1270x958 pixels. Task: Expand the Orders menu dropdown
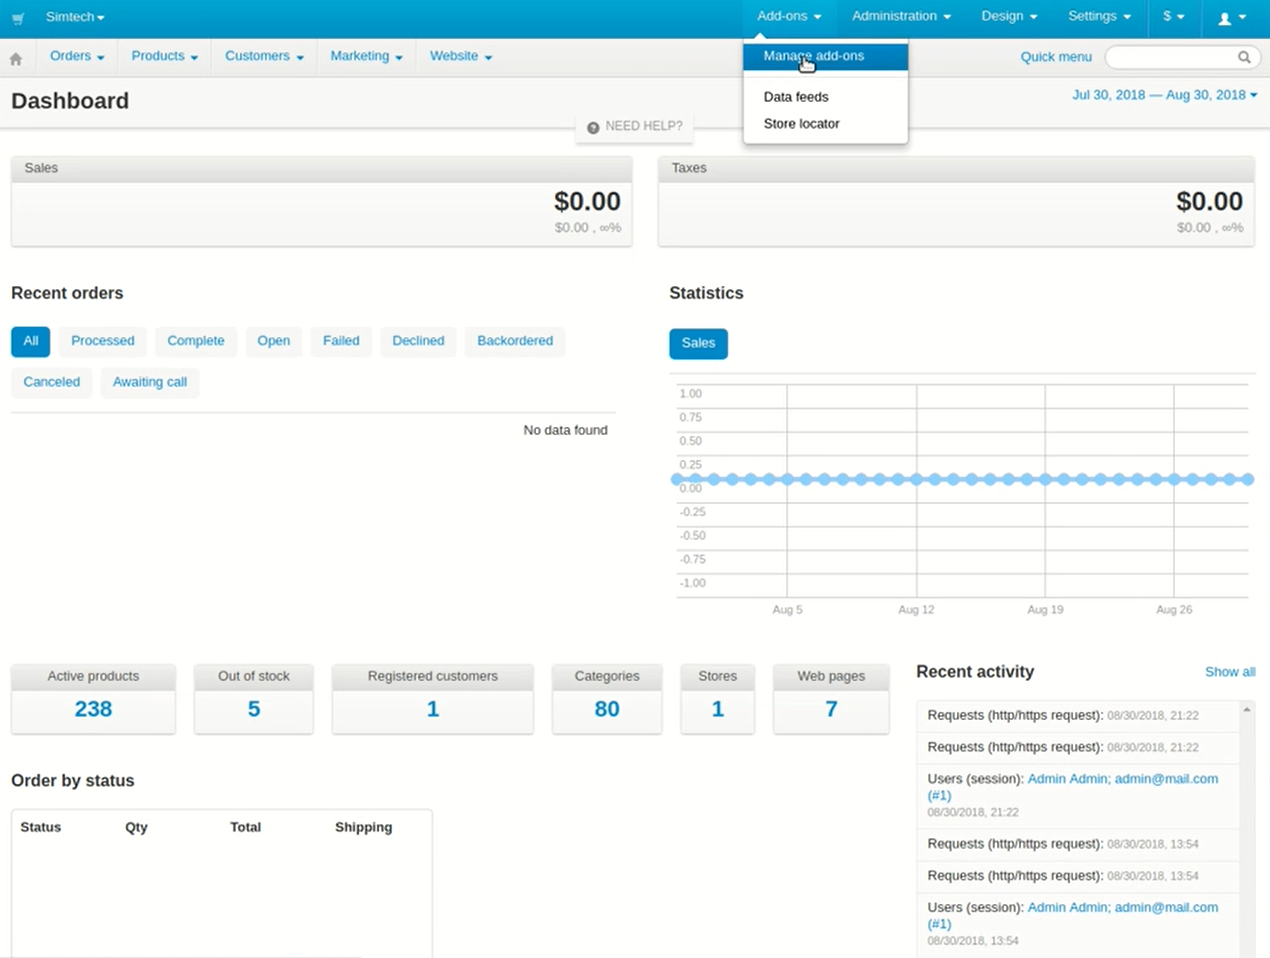tap(77, 57)
